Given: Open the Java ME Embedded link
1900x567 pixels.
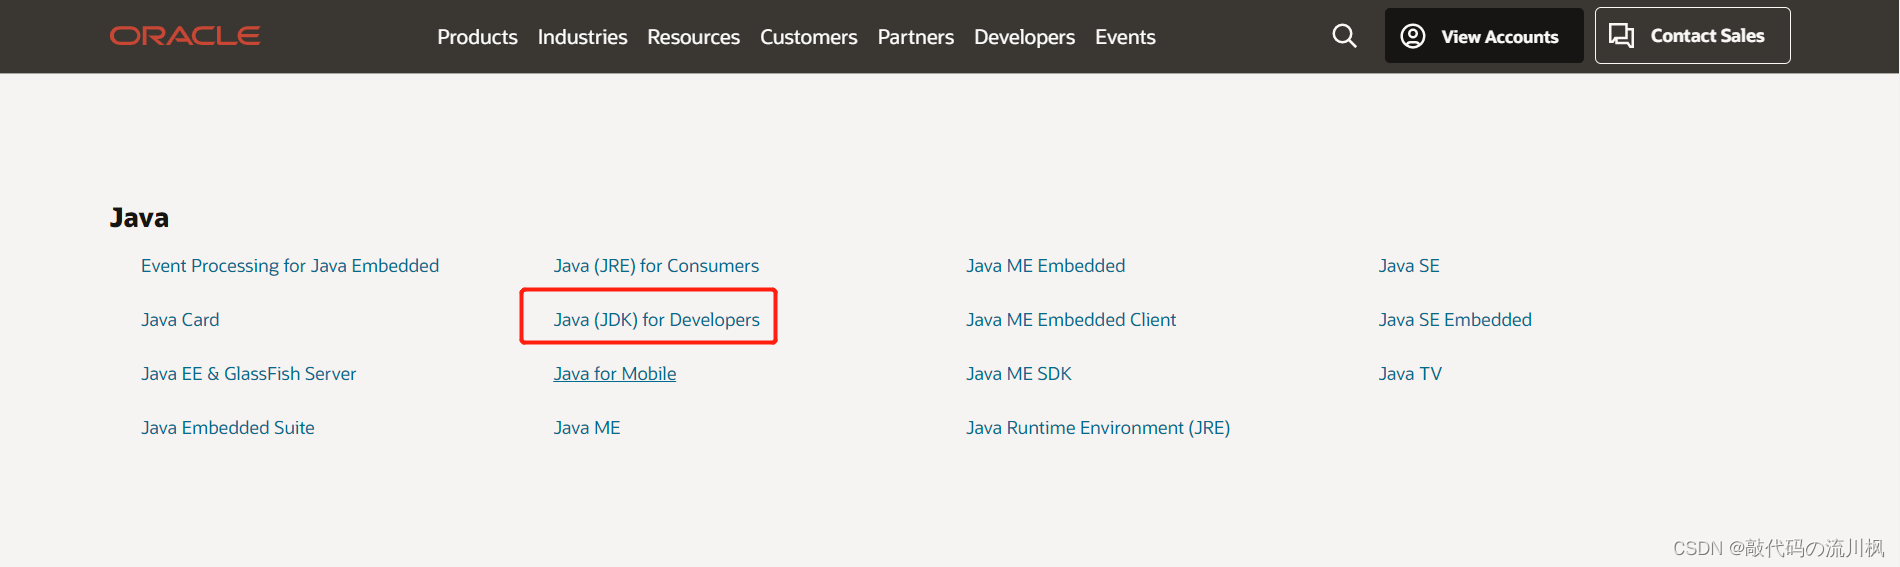Looking at the screenshot, I should pos(1045,266).
